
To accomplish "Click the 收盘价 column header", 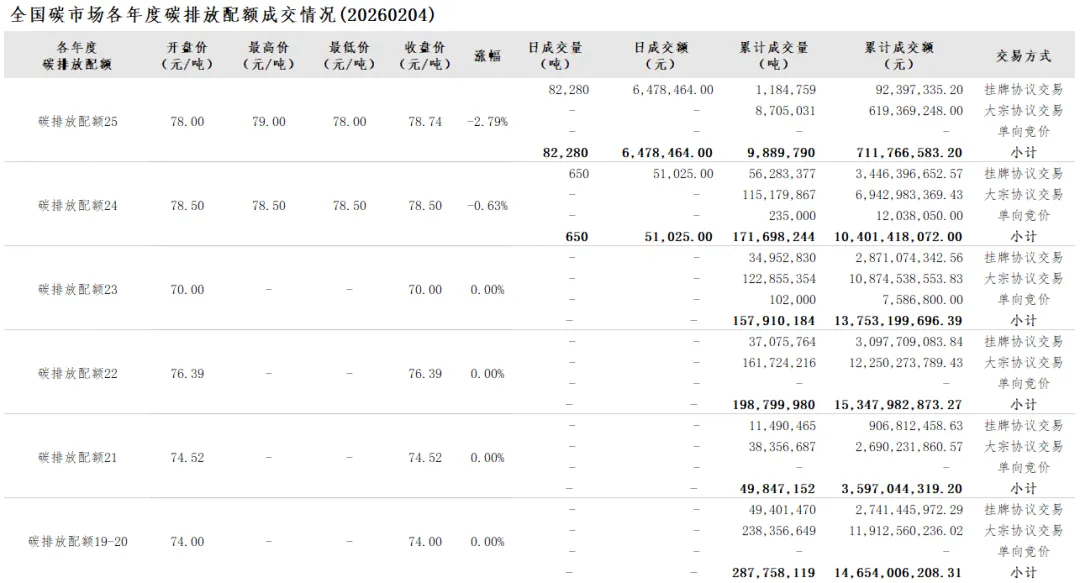I will (x=424, y=55).
